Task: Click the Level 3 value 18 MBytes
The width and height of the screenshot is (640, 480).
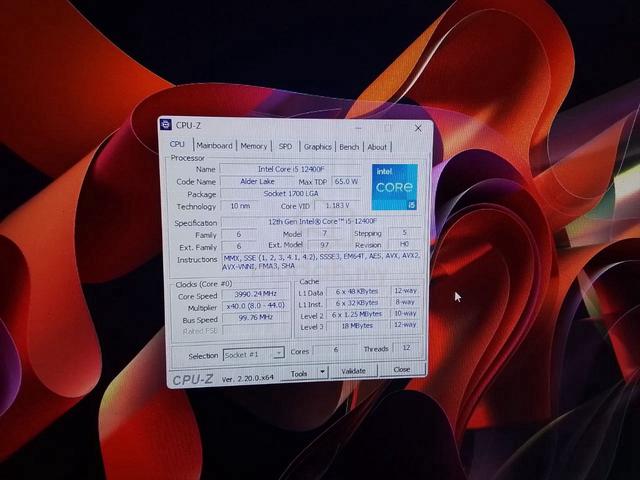Action: pos(357,326)
